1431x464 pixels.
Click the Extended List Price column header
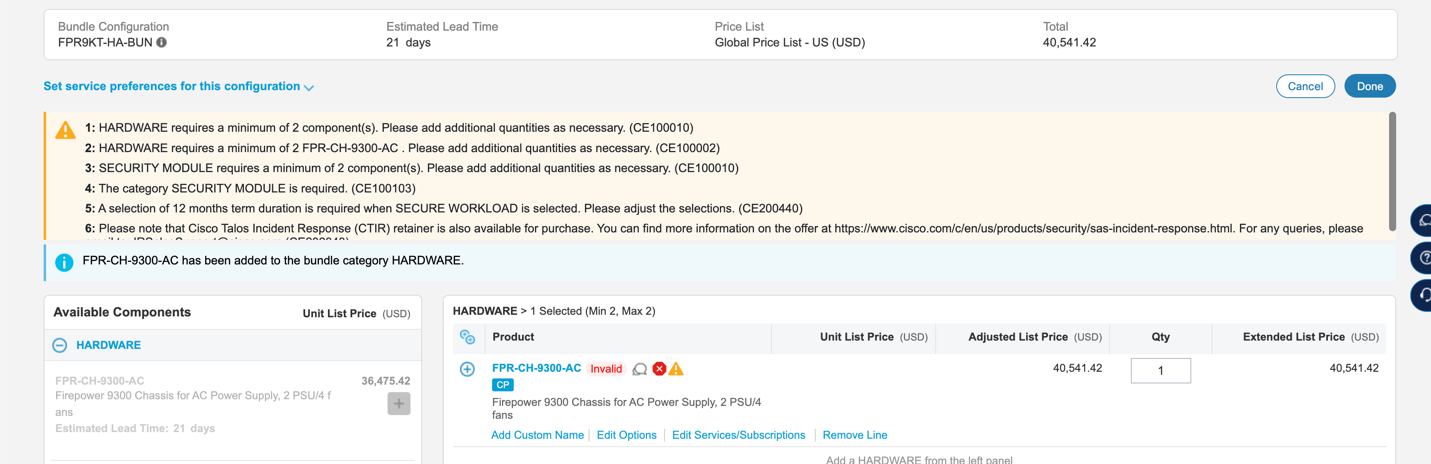point(1311,337)
